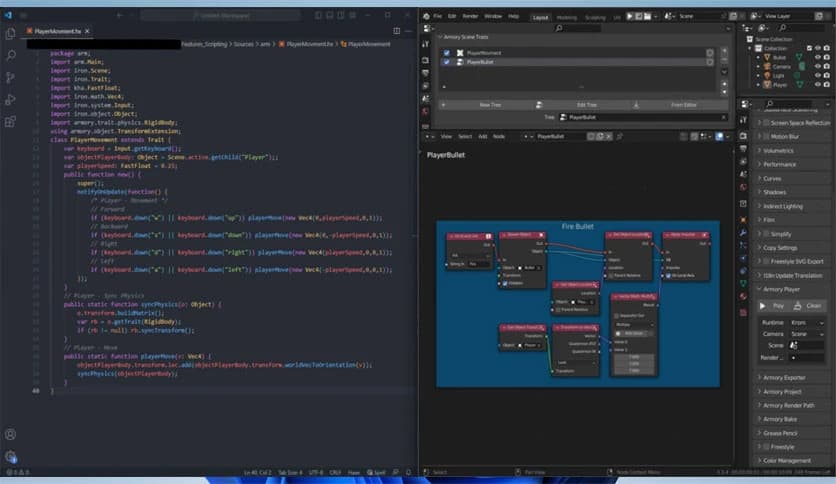Expand the Volumetrics panel
Viewport: 836px width, 484px height.
point(759,150)
